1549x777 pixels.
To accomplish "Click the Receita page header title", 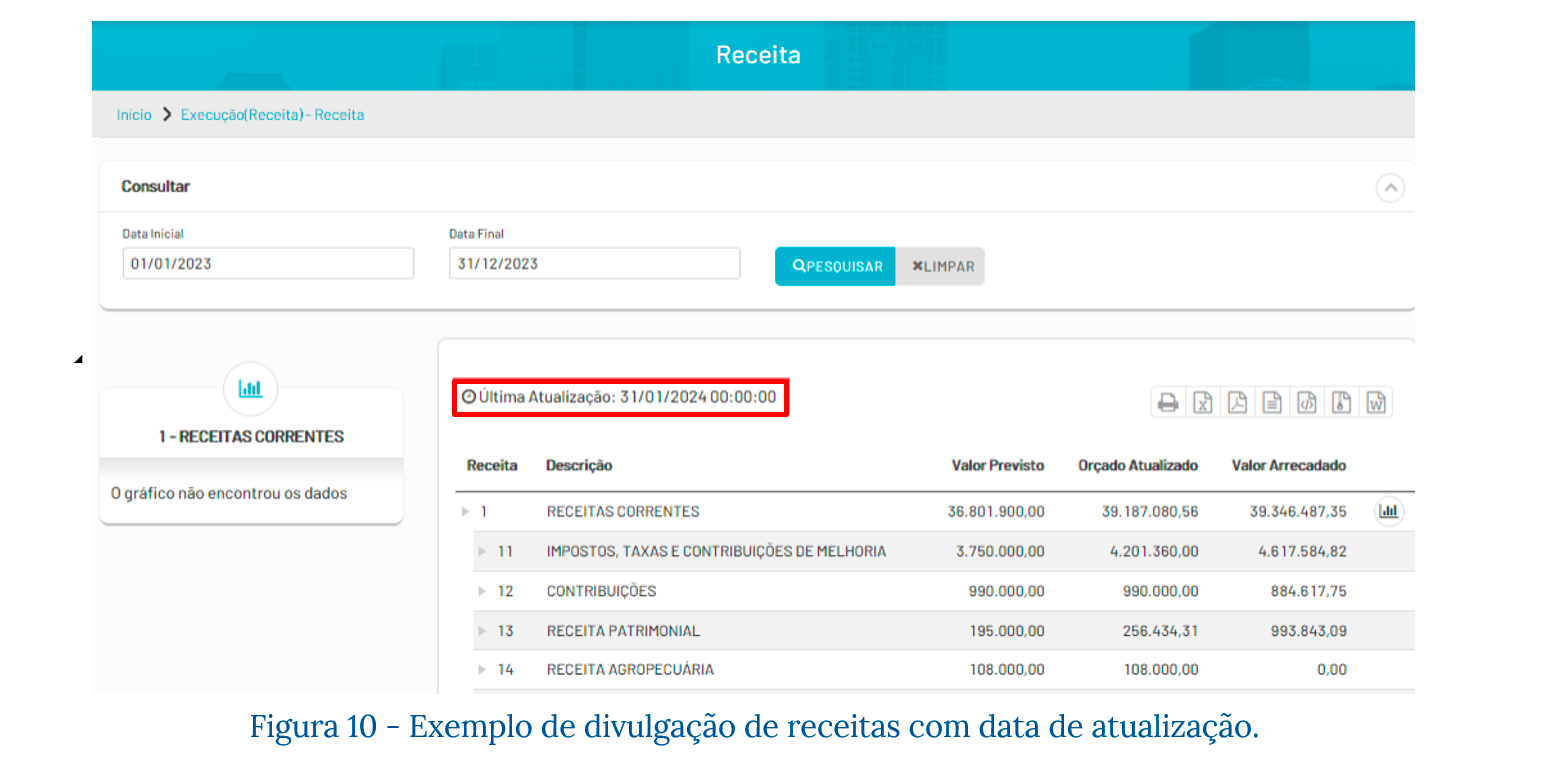I will pyautogui.click(x=758, y=55).
